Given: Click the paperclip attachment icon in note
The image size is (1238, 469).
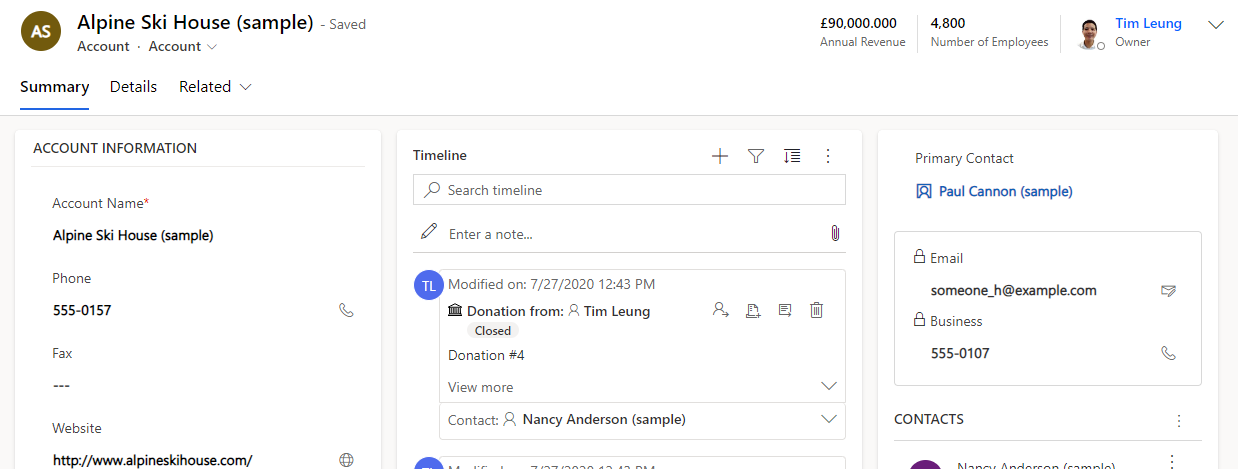Looking at the screenshot, I should point(835,233).
